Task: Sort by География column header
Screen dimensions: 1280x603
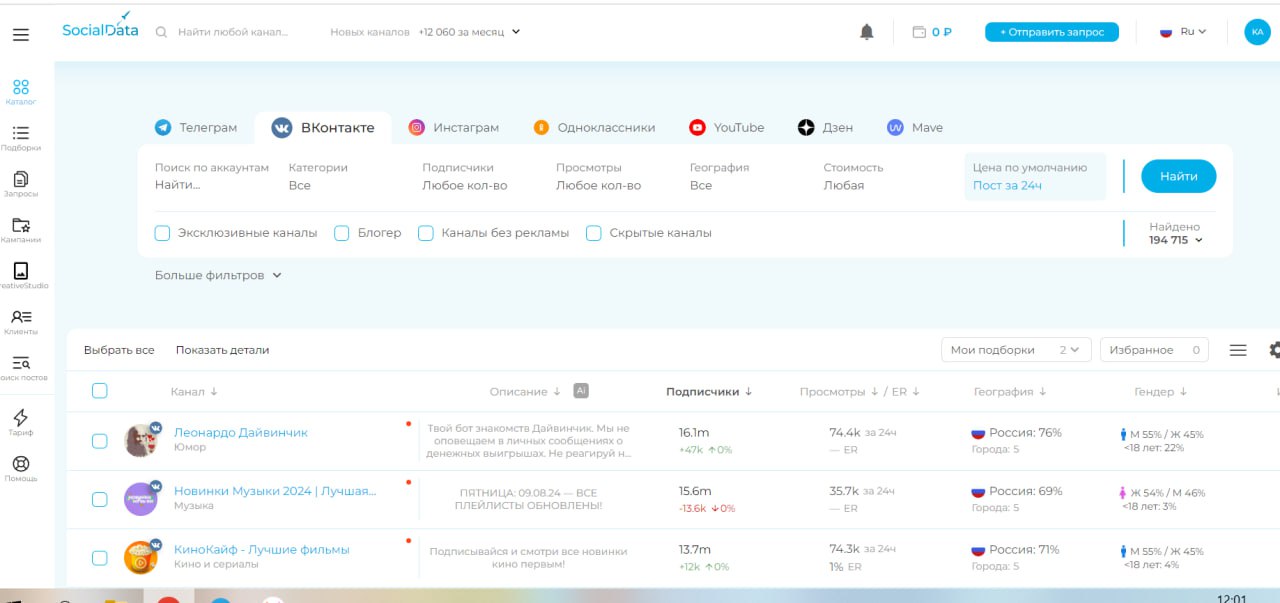Action: point(1010,392)
